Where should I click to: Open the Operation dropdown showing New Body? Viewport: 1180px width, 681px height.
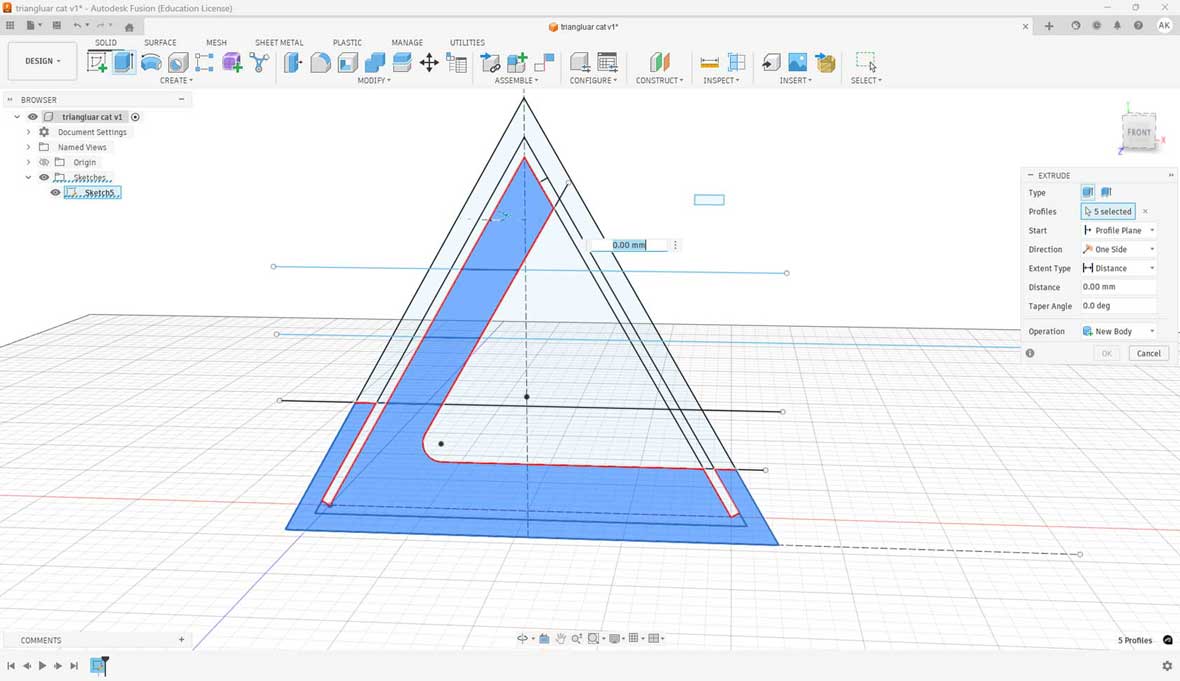point(1117,331)
